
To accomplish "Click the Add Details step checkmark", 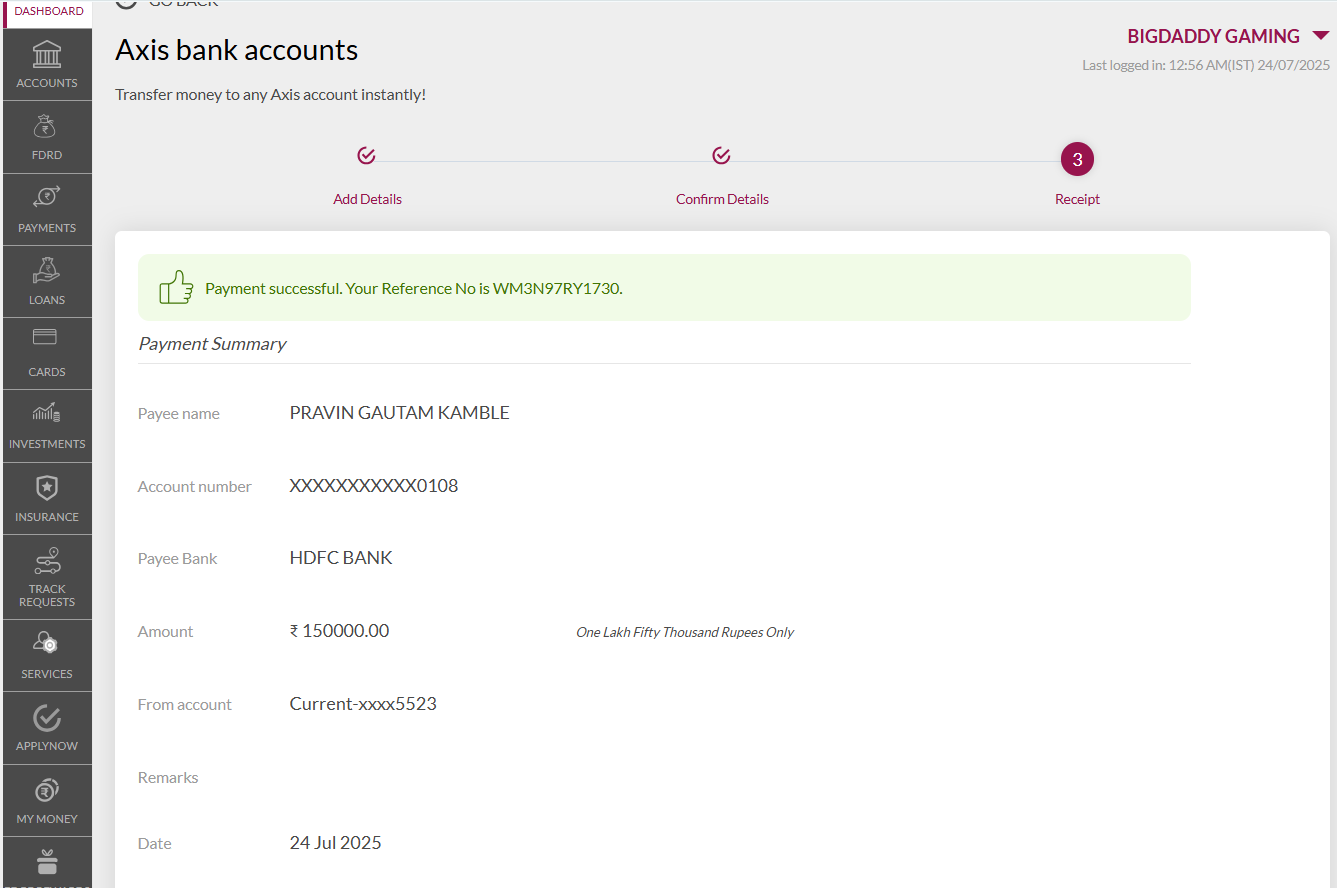I will [366, 155].
